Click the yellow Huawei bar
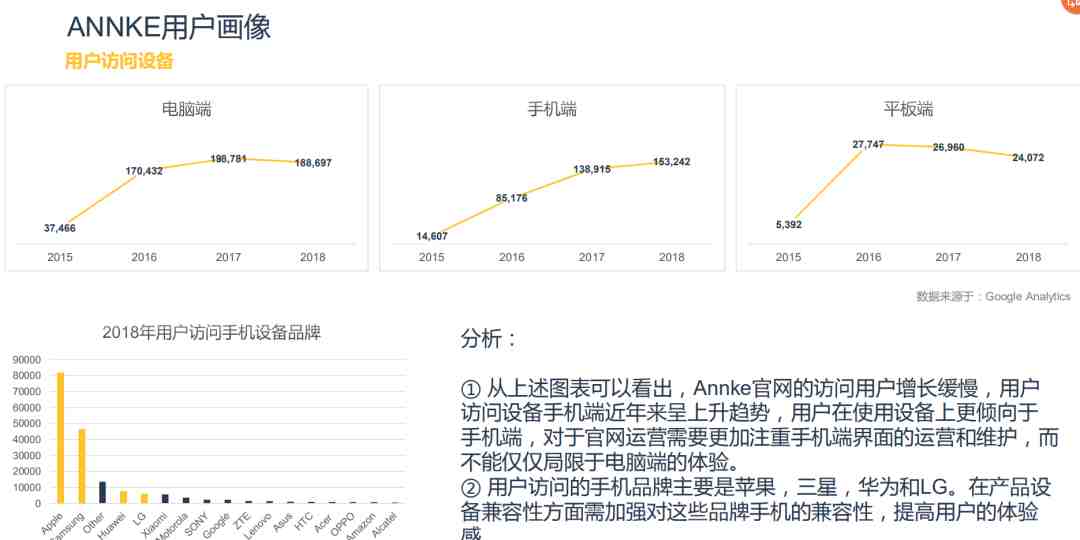 (x=123, y=497)
